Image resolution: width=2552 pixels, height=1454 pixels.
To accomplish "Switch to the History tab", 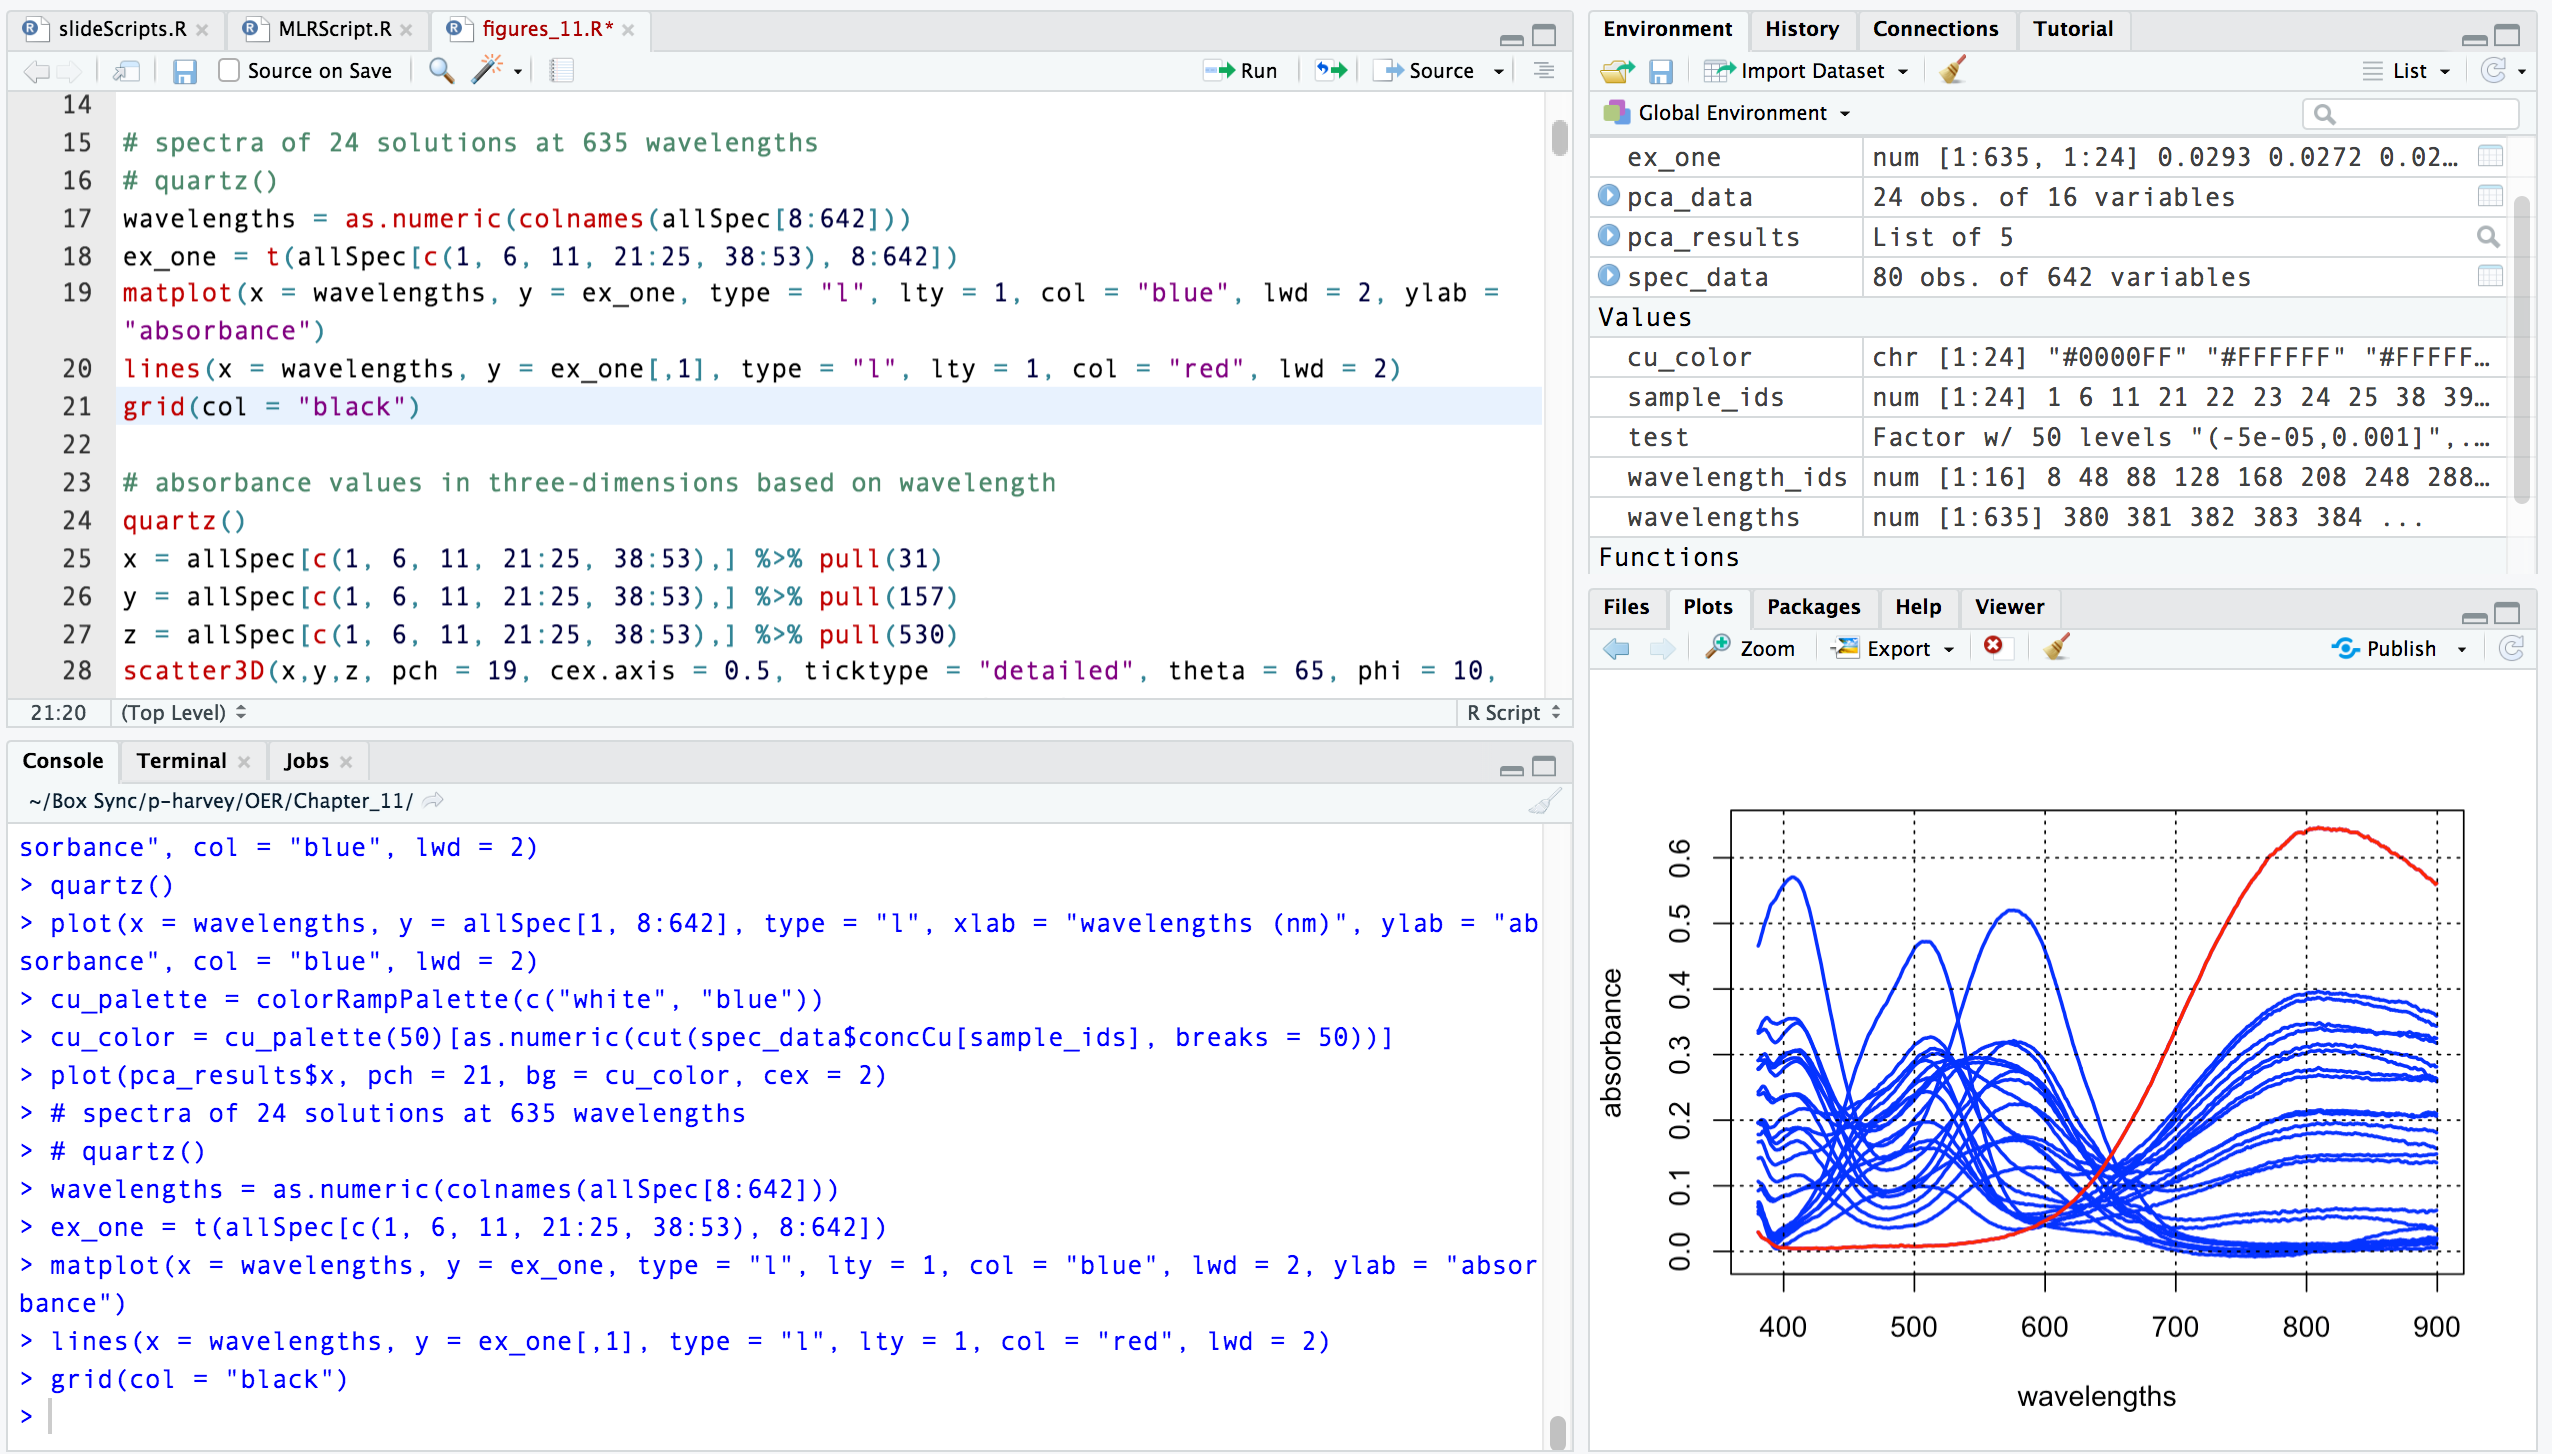I will point(1801,29).
